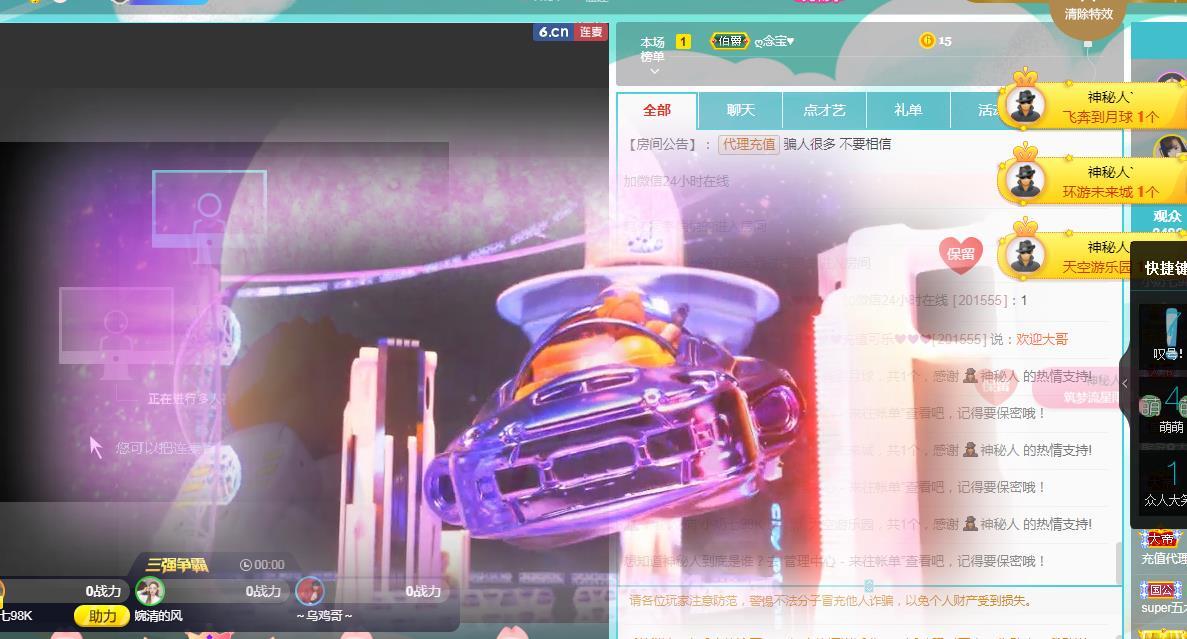Click the 婉清的风 name label

[x=158, y=616]
